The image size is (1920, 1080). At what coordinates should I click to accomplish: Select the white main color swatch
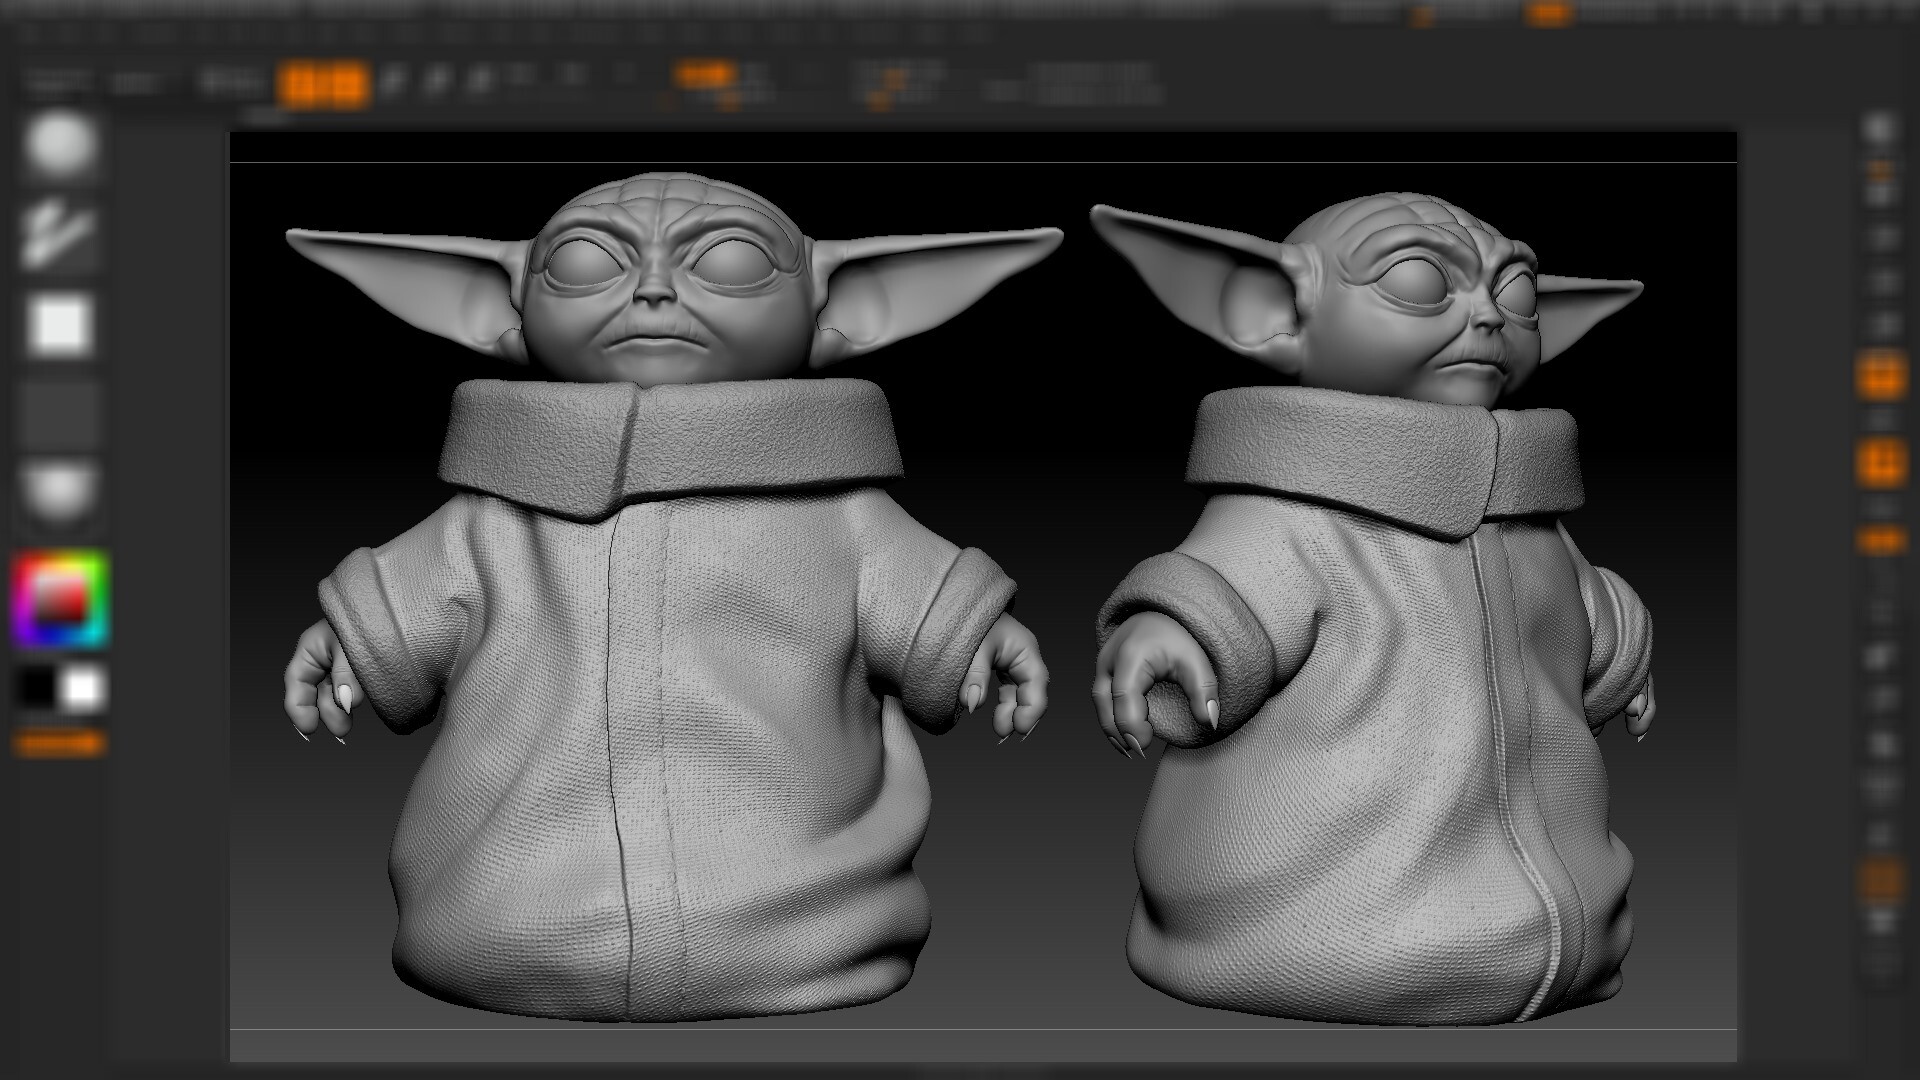(x=83, y=689)
